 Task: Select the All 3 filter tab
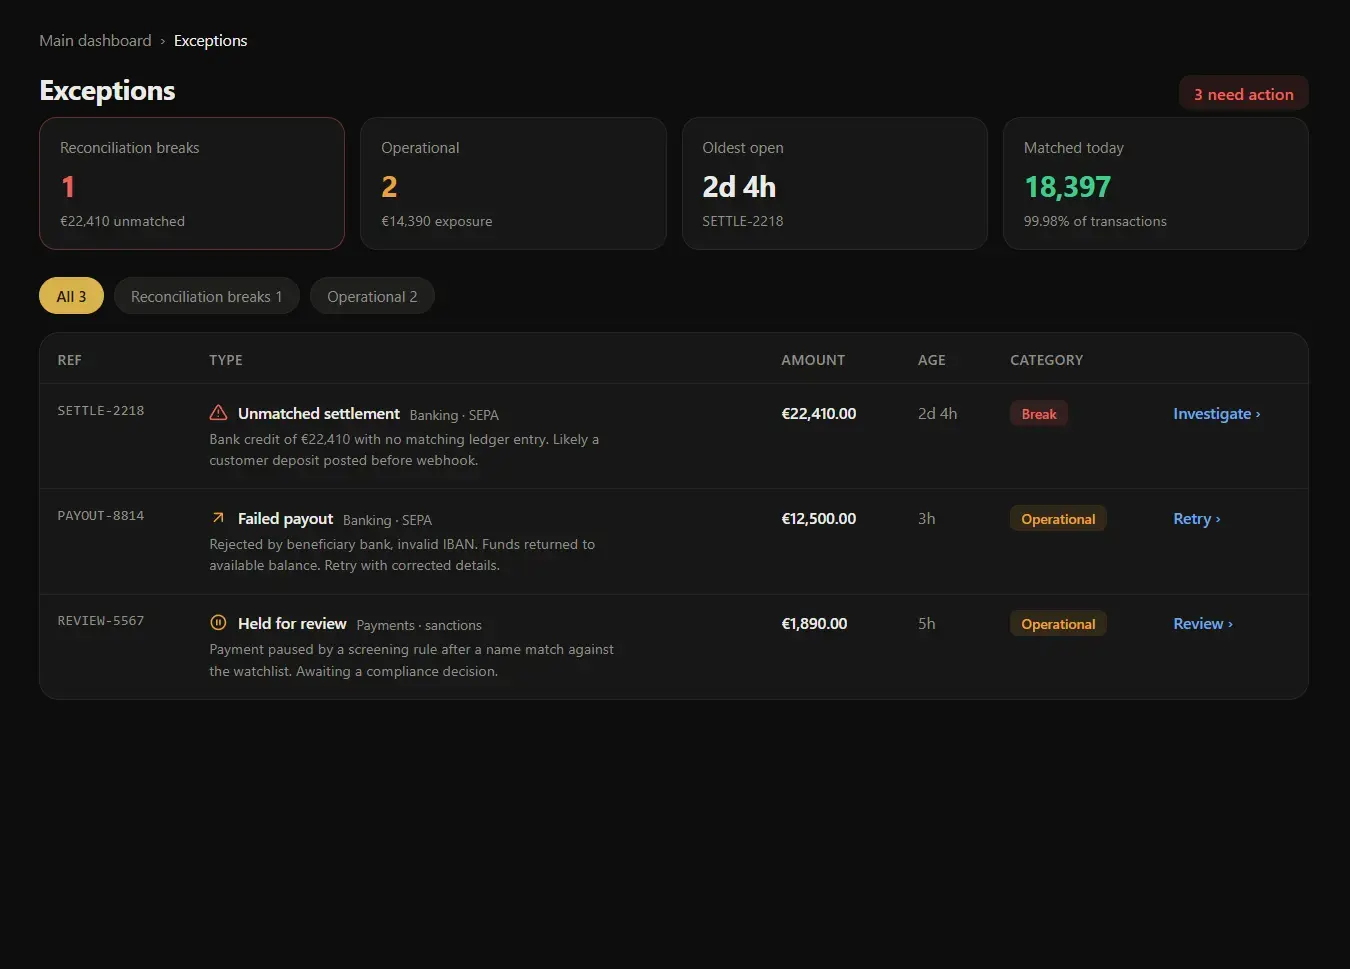tap(71, 296)
